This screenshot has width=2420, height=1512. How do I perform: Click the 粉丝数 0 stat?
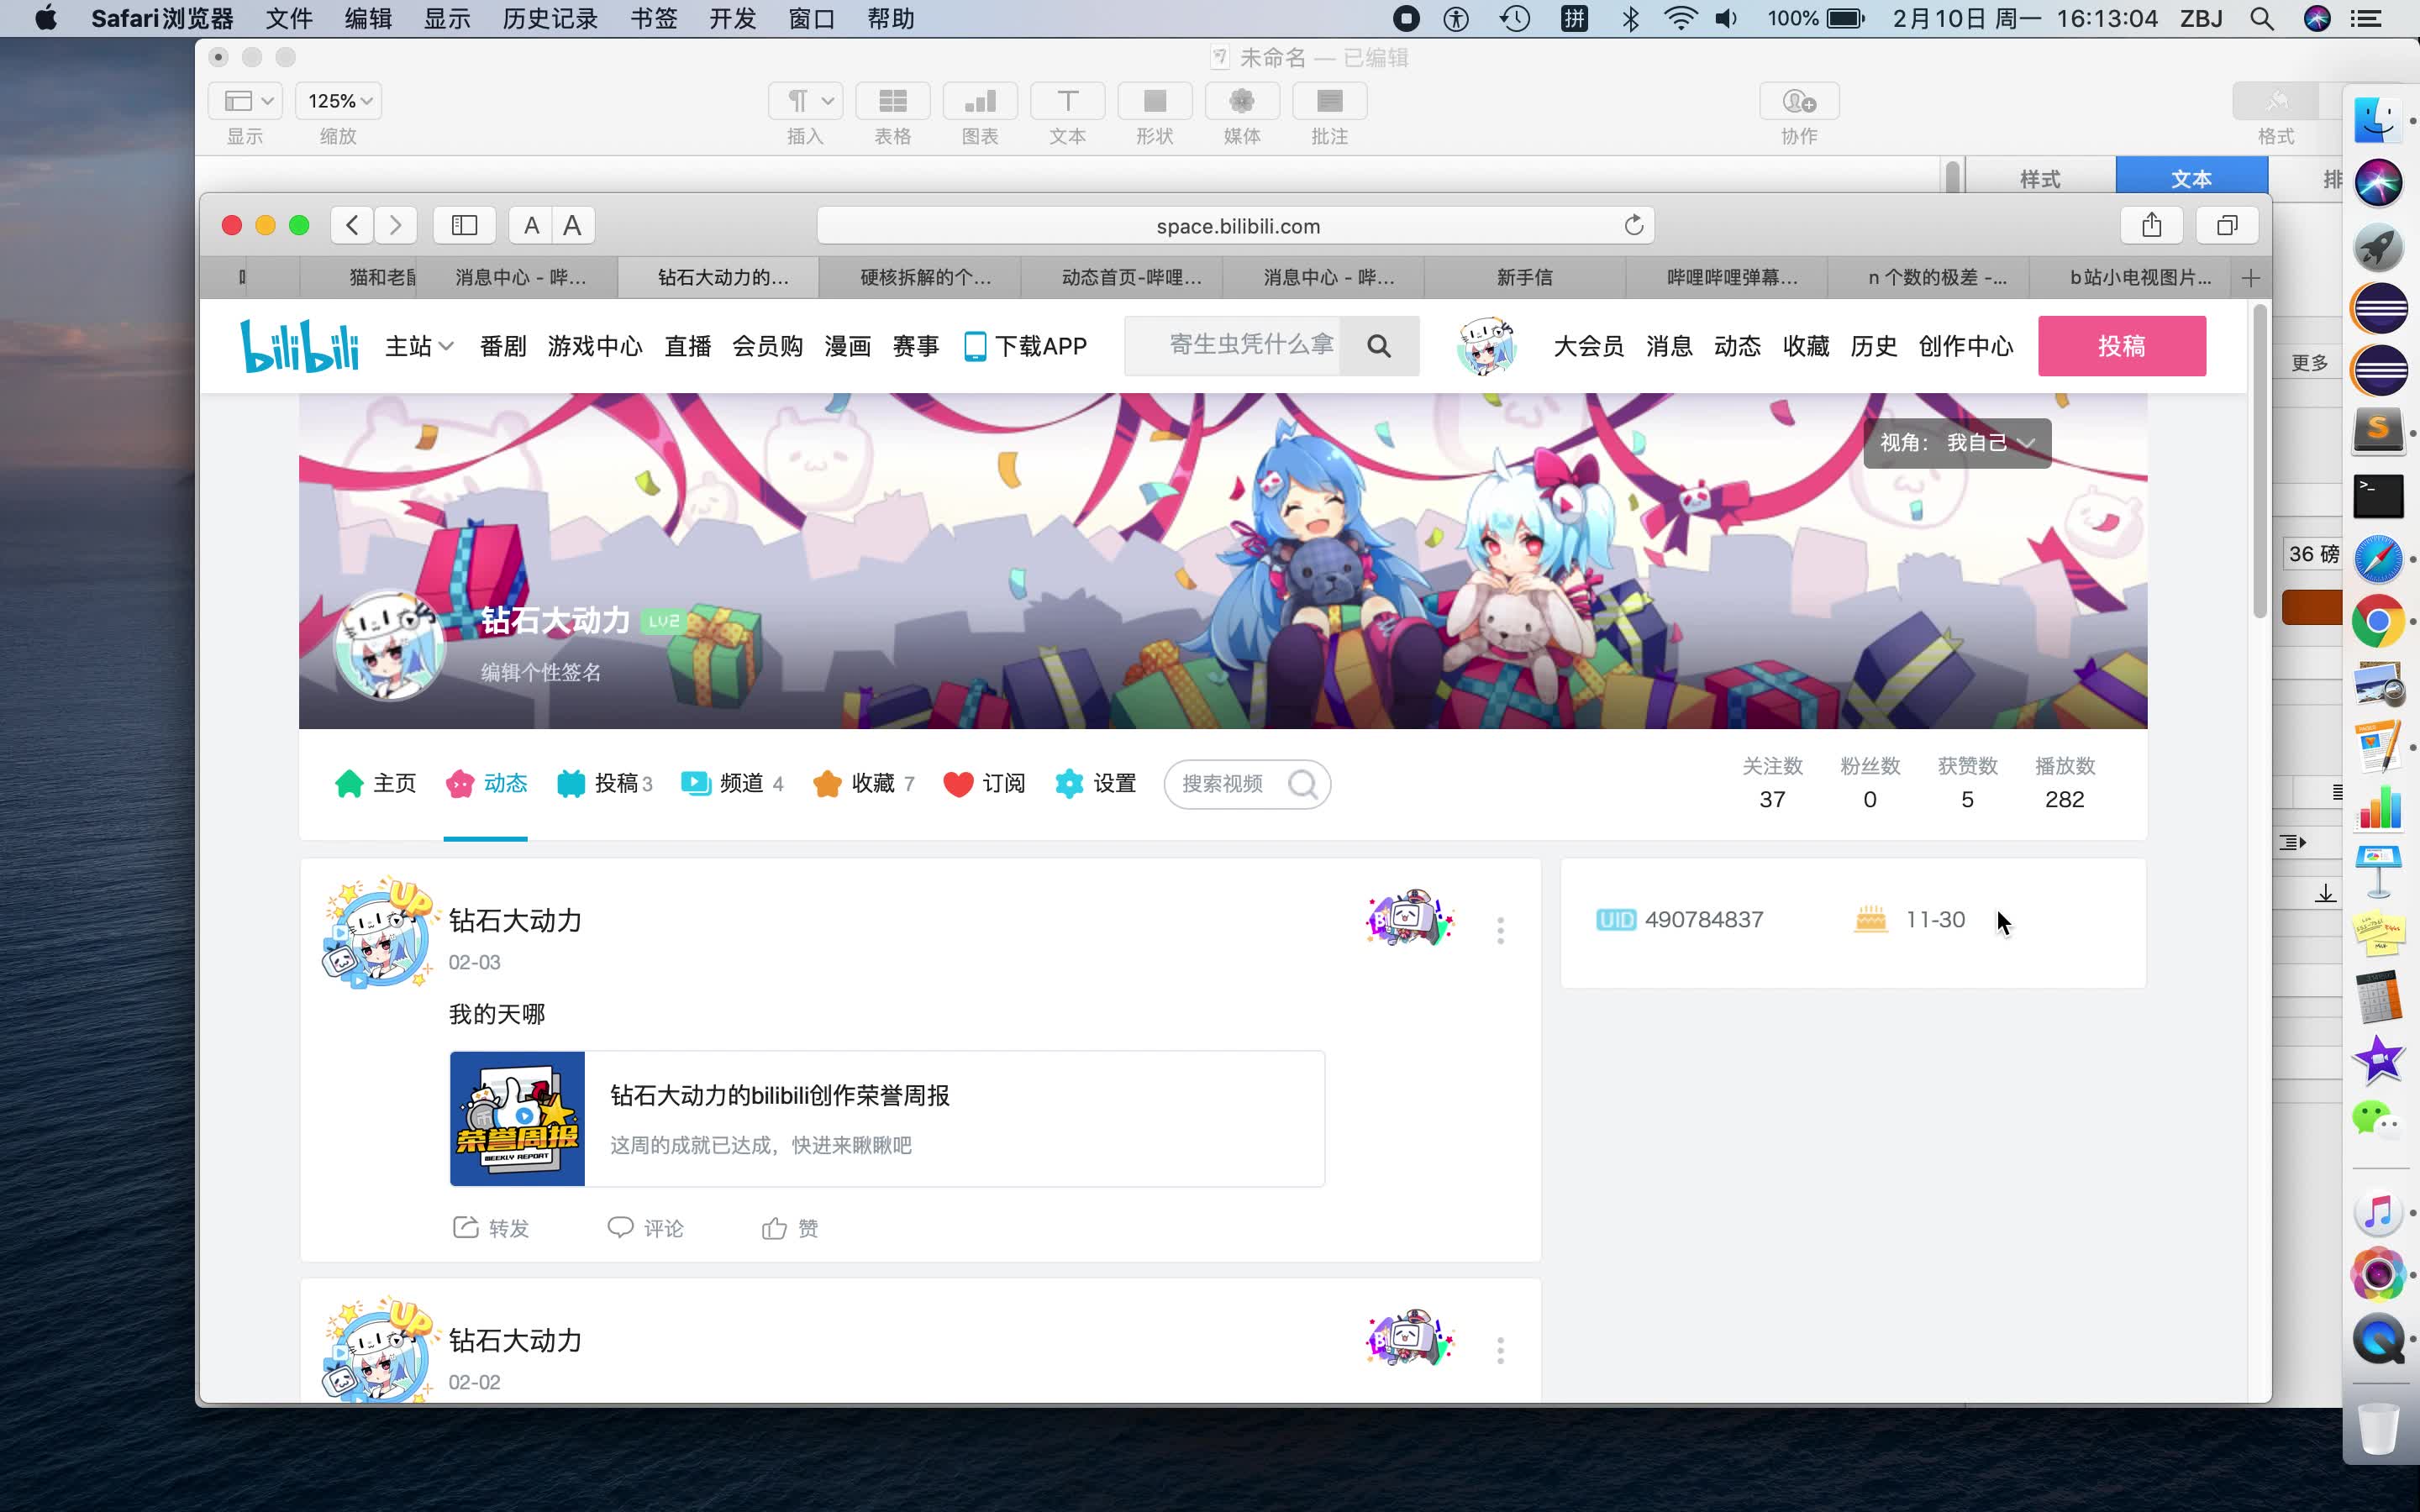pyautogui.click(x=1869, y=783)
